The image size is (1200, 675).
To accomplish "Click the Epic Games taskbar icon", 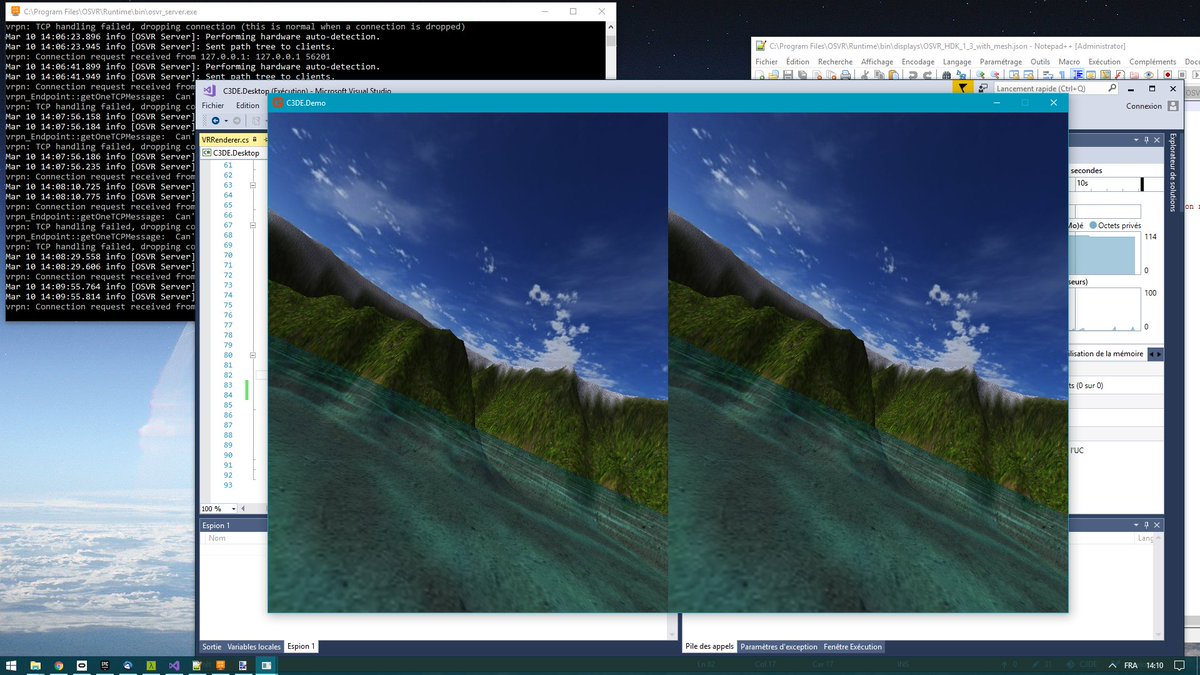I will coord(105,665).
